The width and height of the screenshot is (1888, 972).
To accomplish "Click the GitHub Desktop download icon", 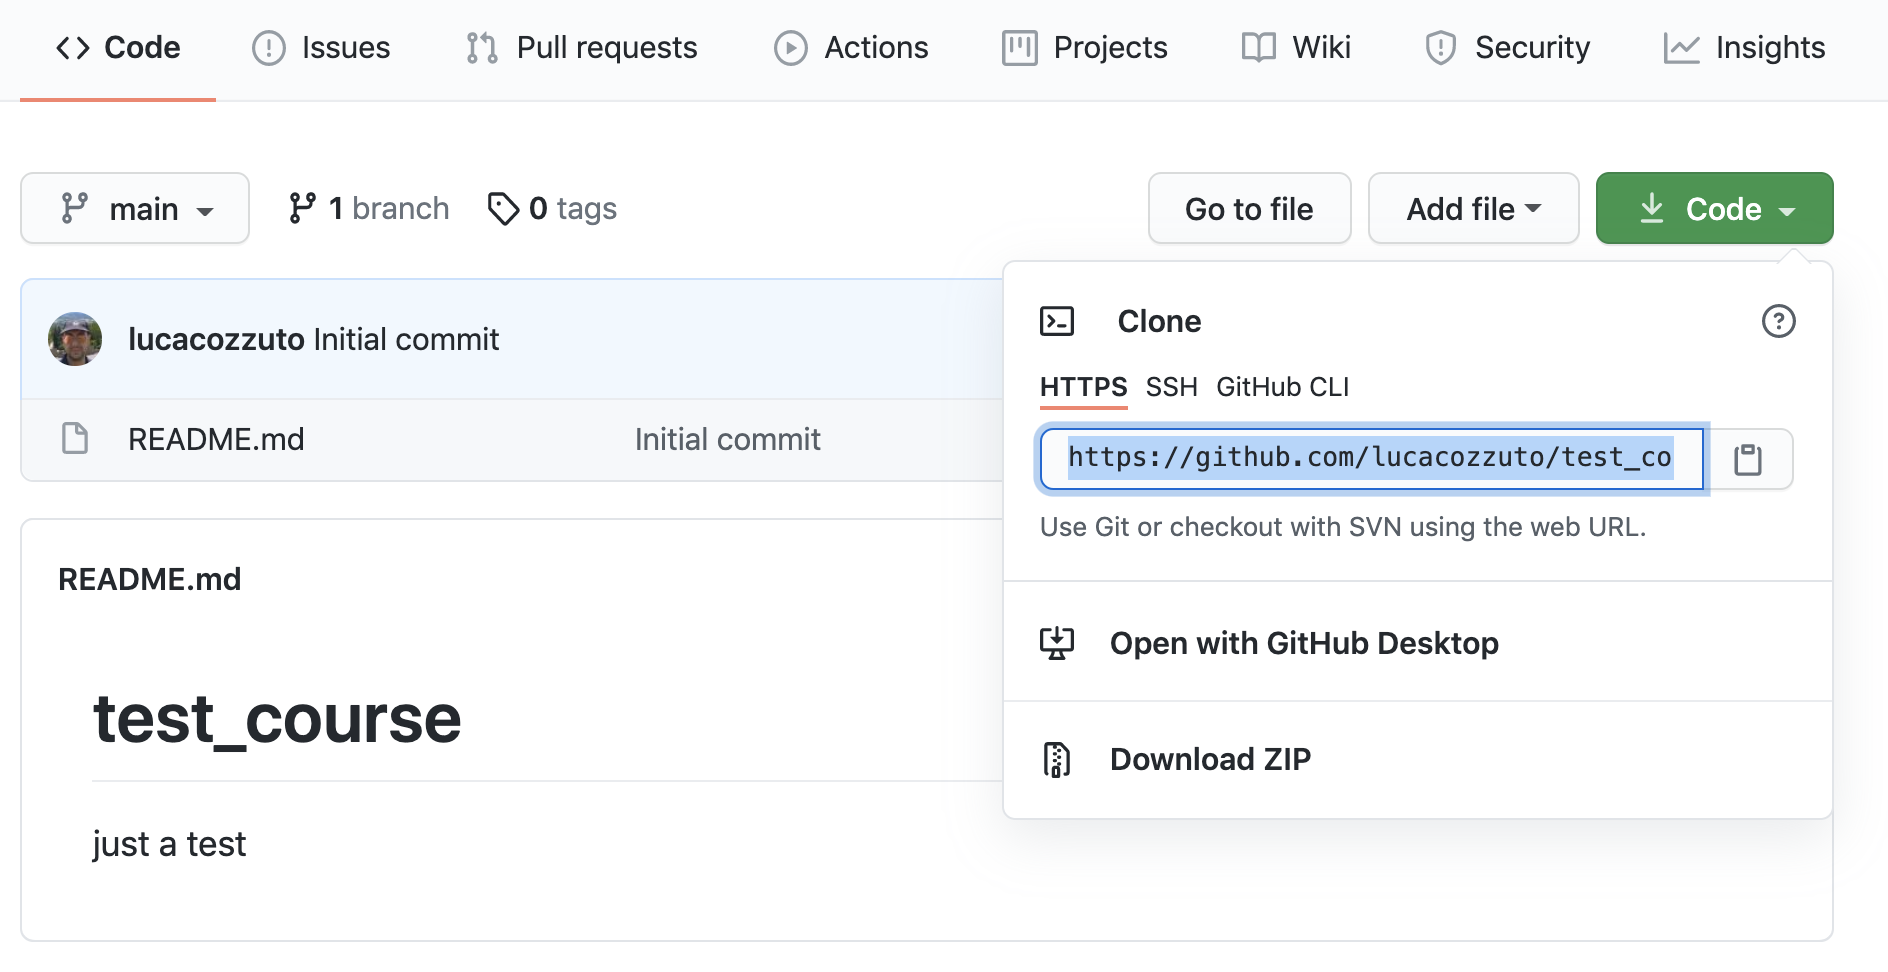I will tap(1057, 643).
